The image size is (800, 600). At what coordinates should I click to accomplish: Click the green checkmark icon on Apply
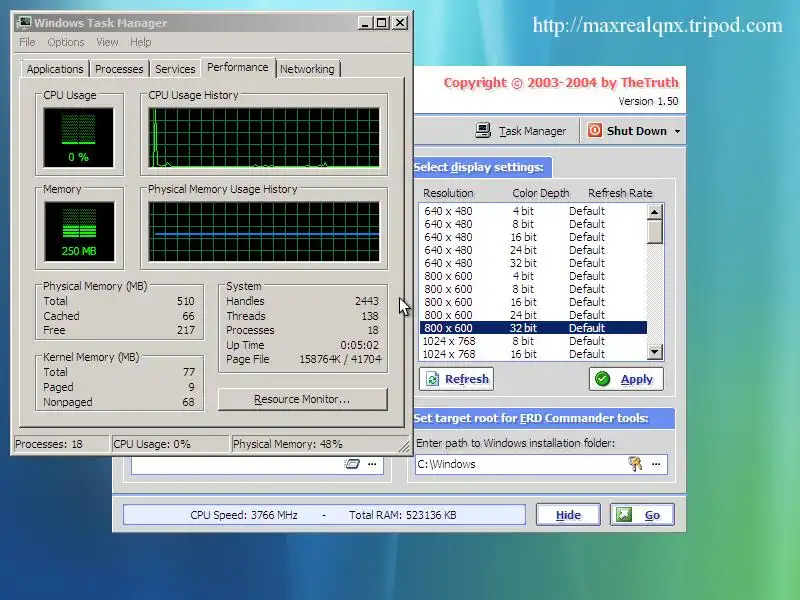click(603, 379)
